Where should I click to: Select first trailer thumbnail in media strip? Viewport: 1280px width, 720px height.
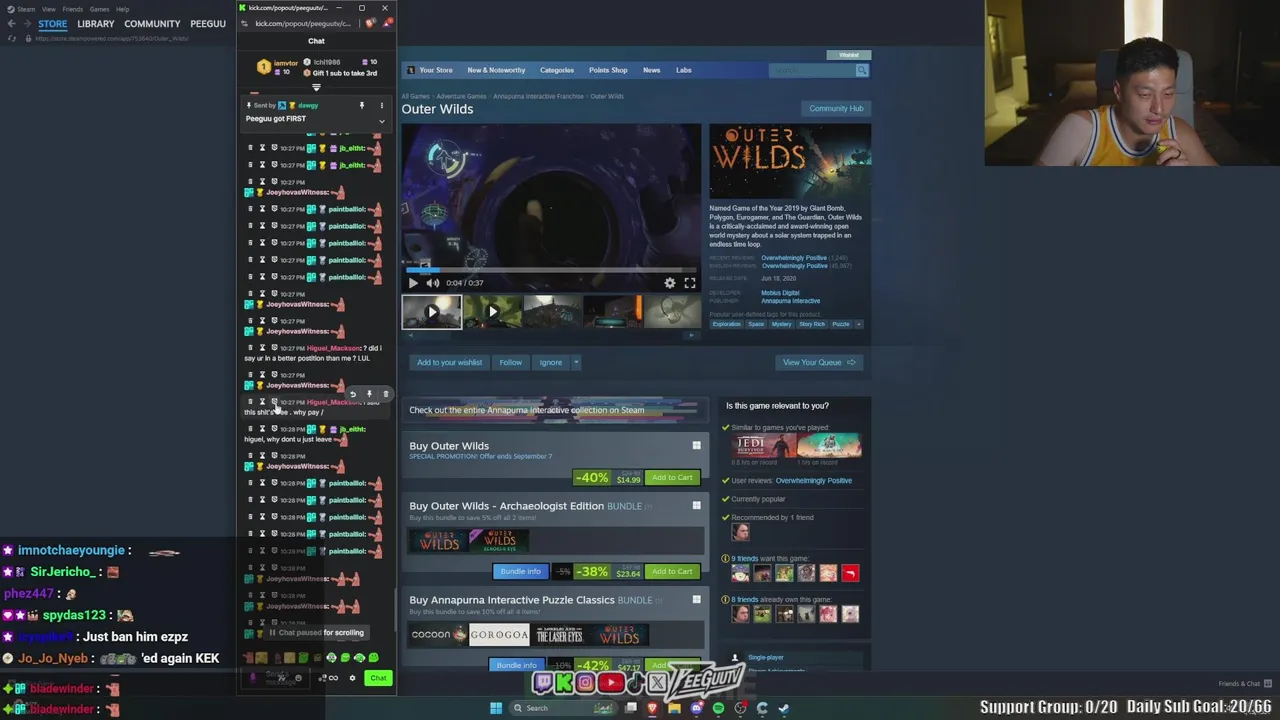tap(432, 312)
